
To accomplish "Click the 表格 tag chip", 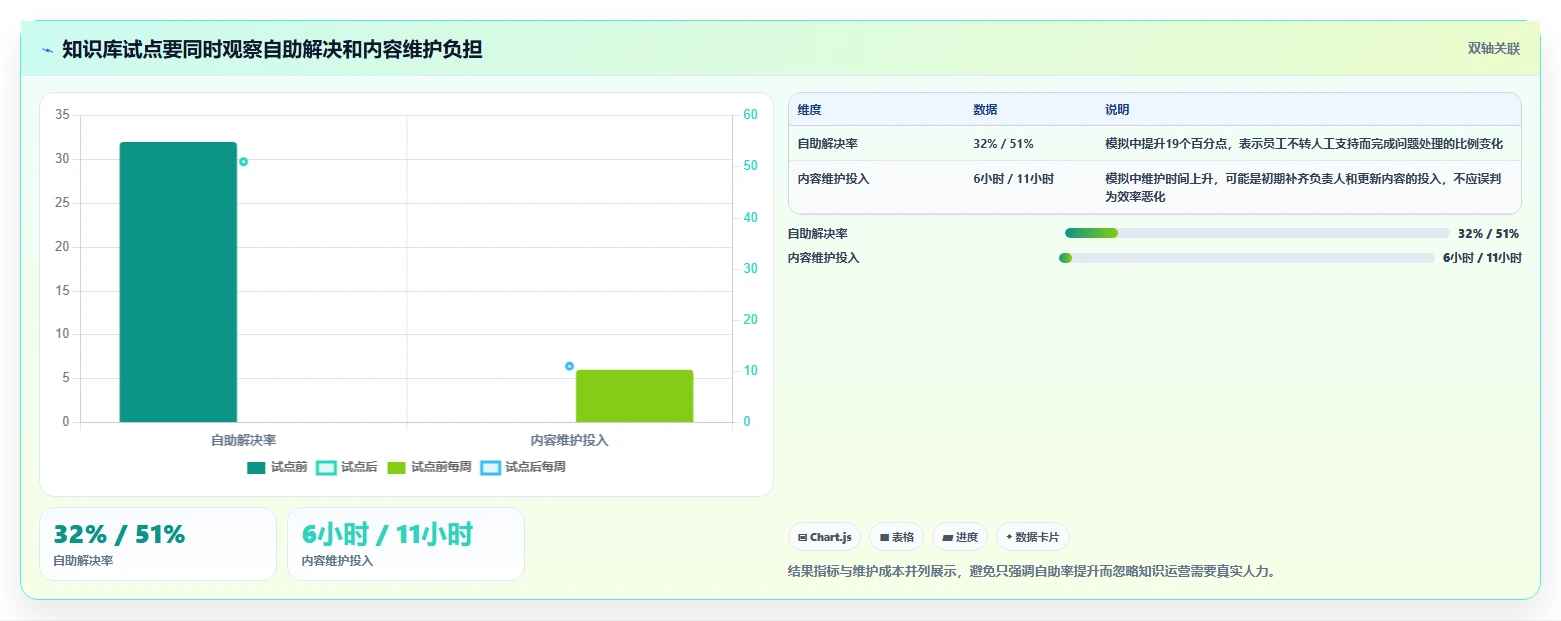I will coord(897,537).
